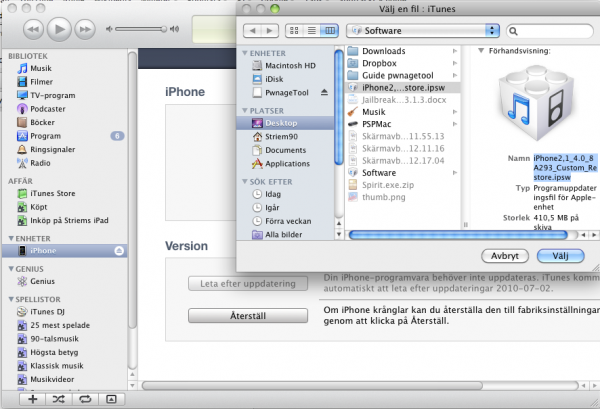Viewport: 600px width, 409px height.
Task: Collapse the PLATSER section
Action: (x=245, y=111)
